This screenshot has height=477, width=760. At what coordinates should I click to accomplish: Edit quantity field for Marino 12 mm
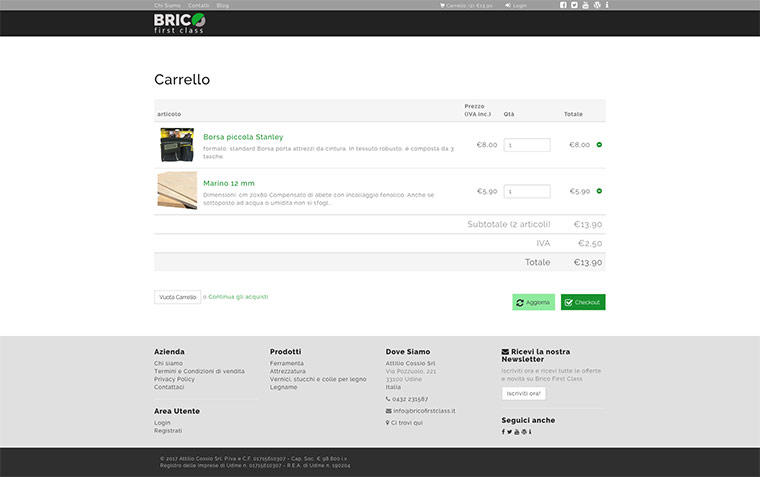[x=527, y=191]
